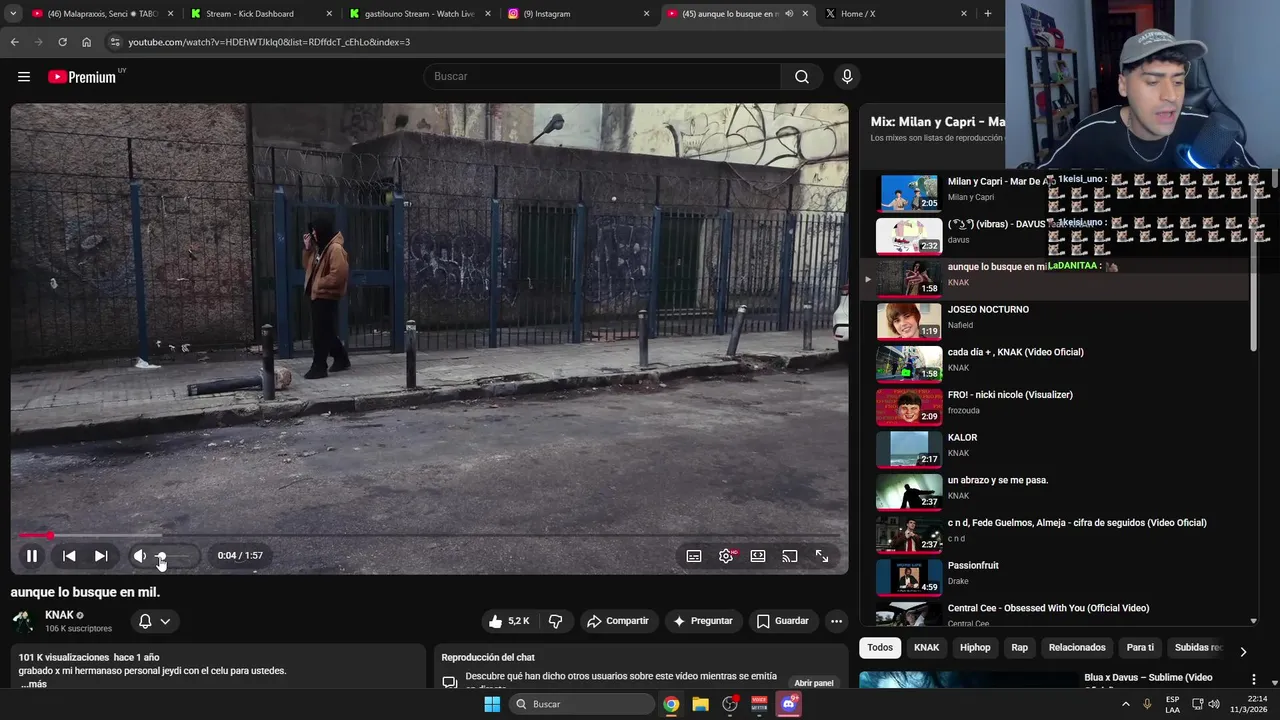Dislike the video with thumbs down
Screen dimensions: 1280x720
click(555, 621)
